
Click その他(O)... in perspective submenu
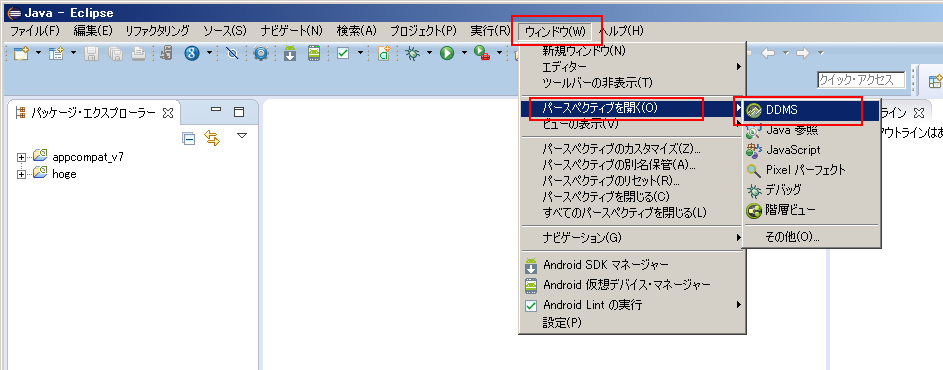(x=792, y=237)
